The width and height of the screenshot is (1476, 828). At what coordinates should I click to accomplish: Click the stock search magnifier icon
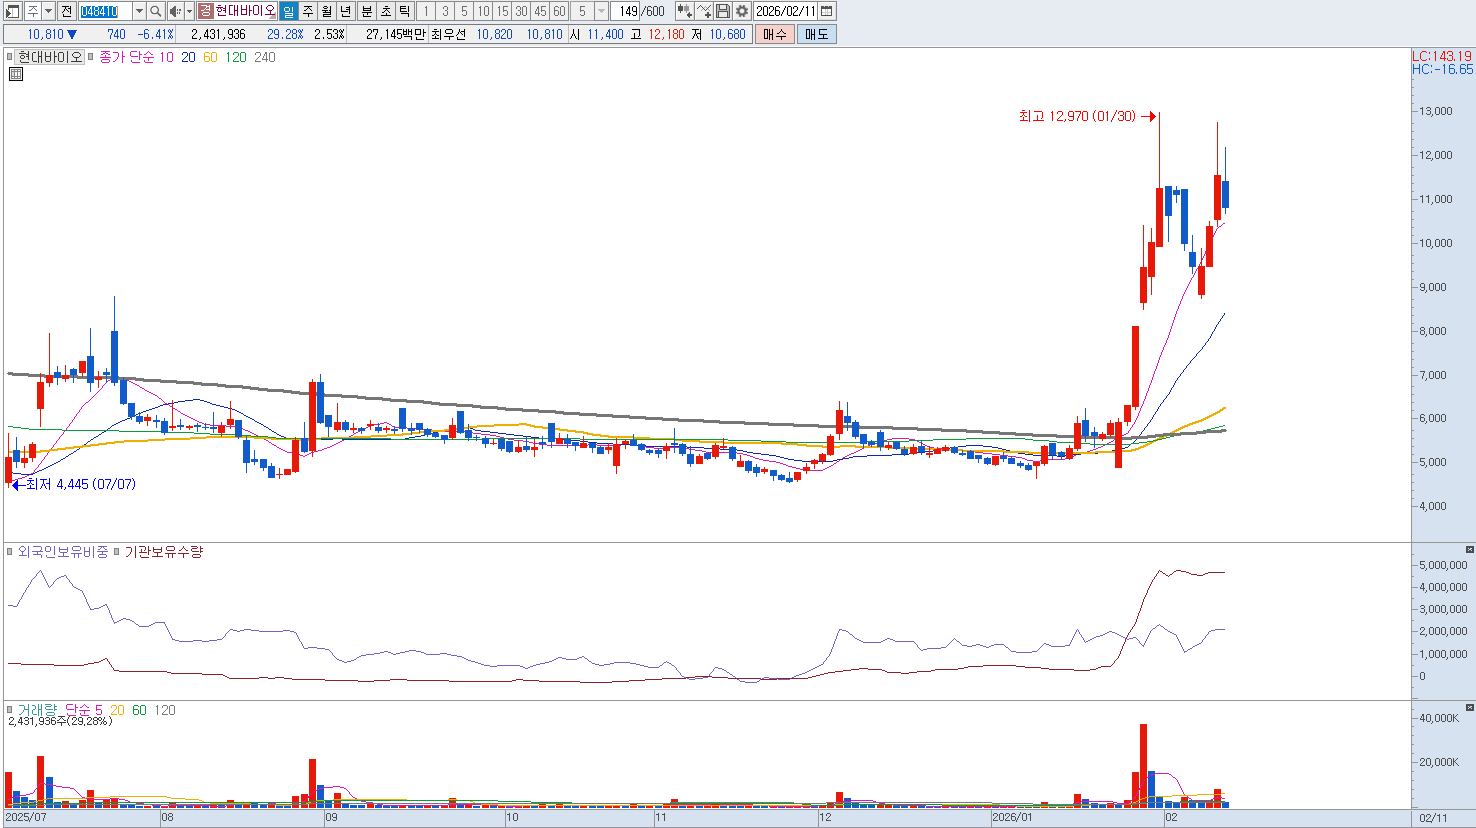click(x=156, y=11)
